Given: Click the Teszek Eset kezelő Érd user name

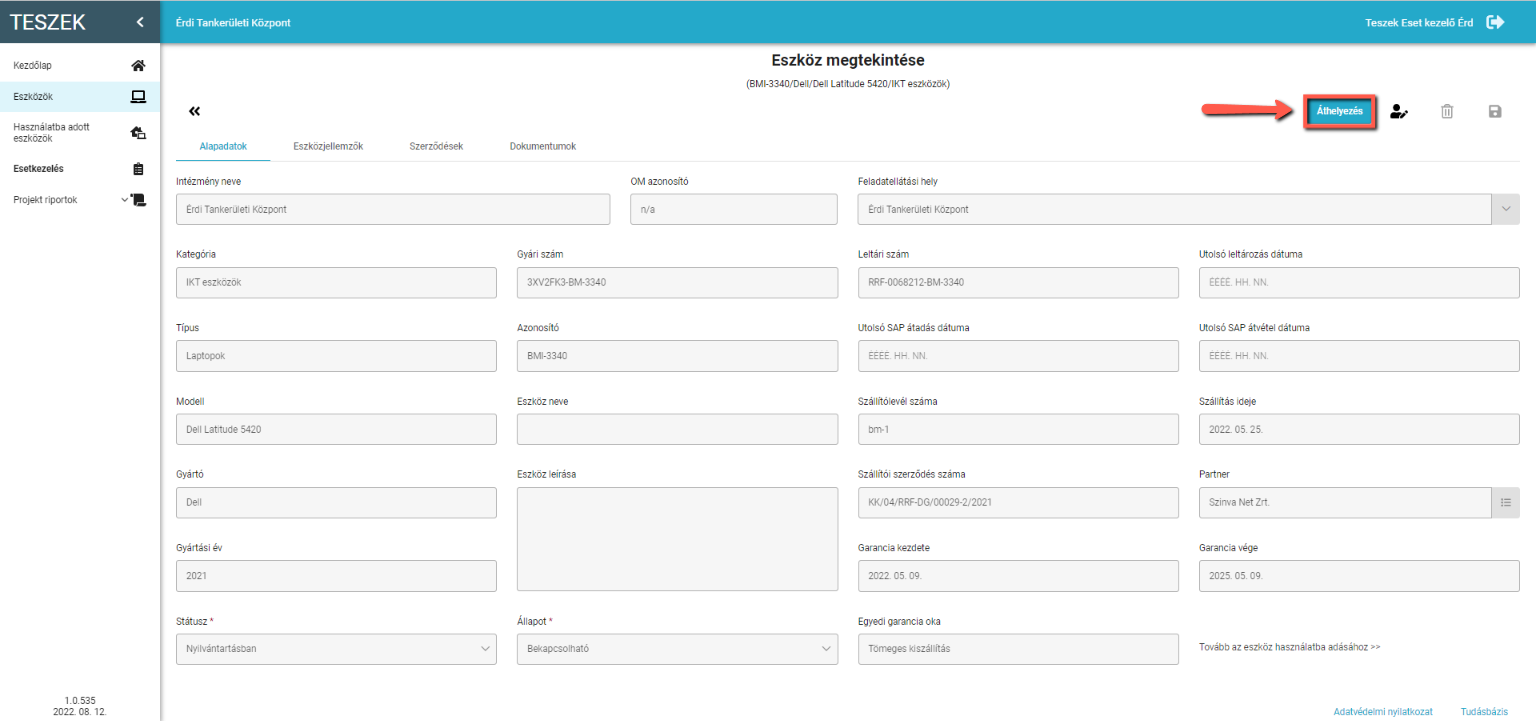Looking at the screenshot, I should [1419, 22].
